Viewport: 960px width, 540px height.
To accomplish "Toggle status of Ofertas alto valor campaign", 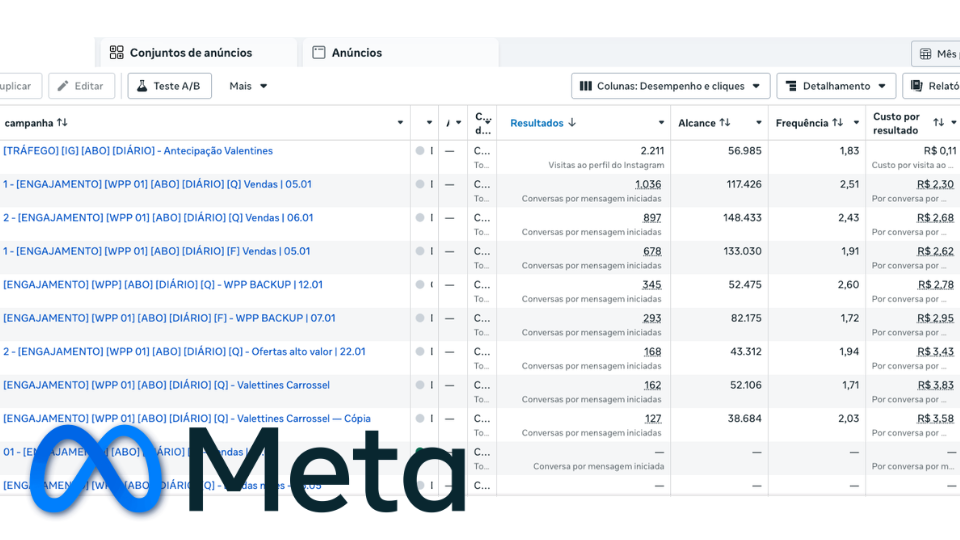I will coord(420,351).
